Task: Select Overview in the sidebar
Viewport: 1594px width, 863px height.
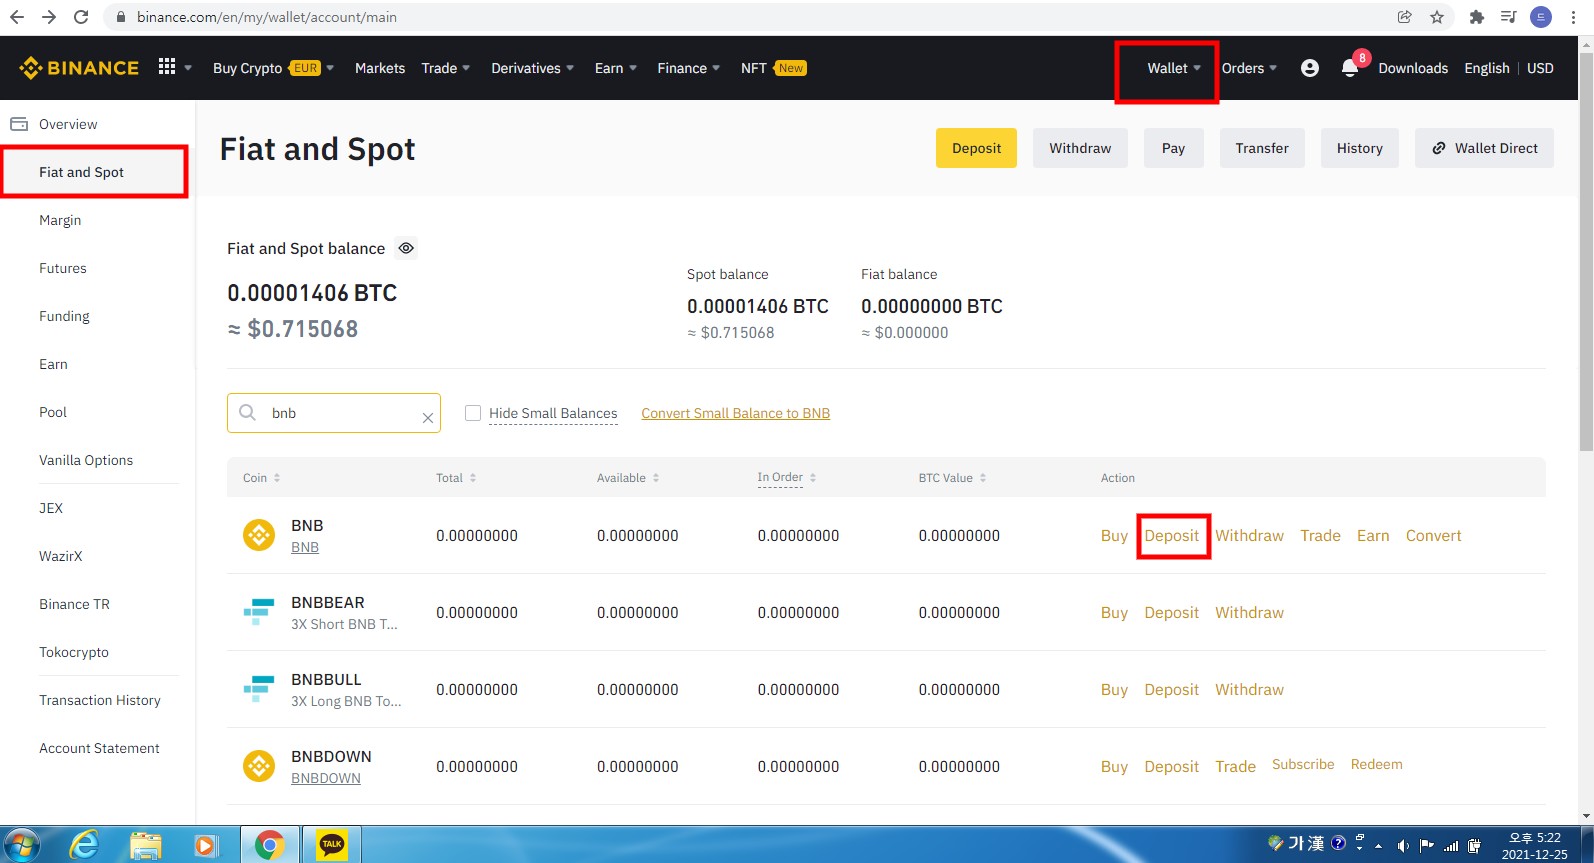Action: pyautogui.click(x=68, y=124)
